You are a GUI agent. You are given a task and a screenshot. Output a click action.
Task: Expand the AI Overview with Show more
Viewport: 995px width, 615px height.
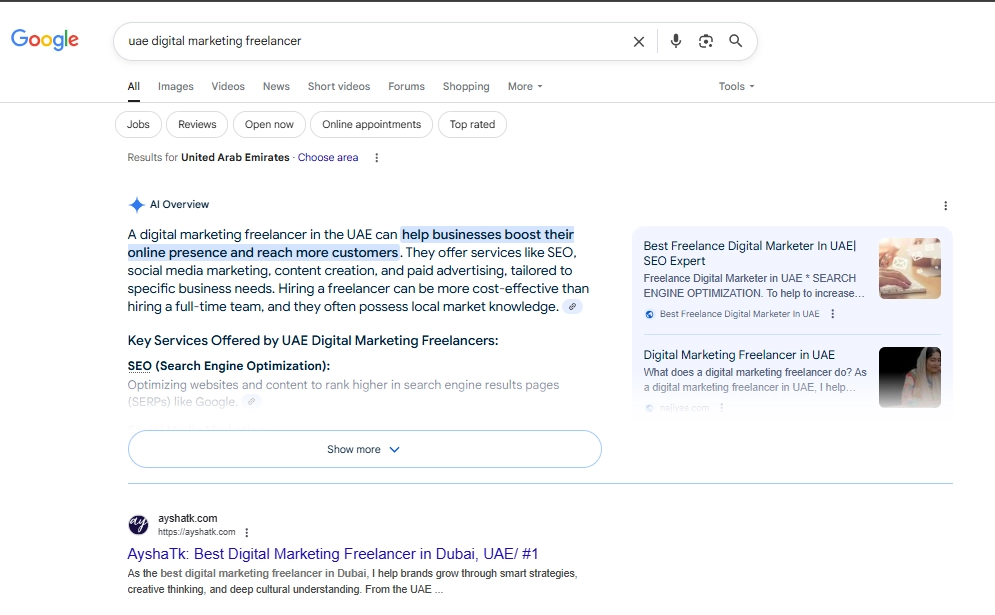(x=364, y=449)
